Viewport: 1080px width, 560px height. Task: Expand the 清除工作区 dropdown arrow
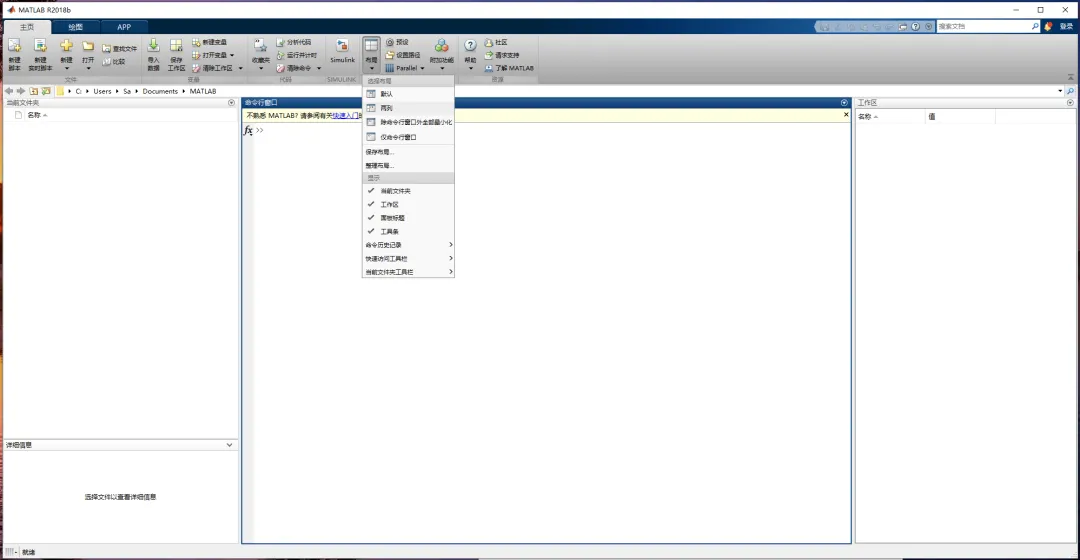click(240, 68)
